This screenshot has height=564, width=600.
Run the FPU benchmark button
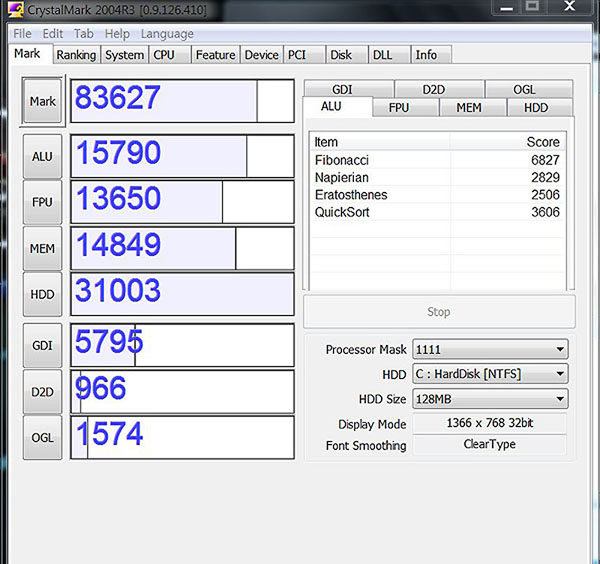click(x=42, y=202)
